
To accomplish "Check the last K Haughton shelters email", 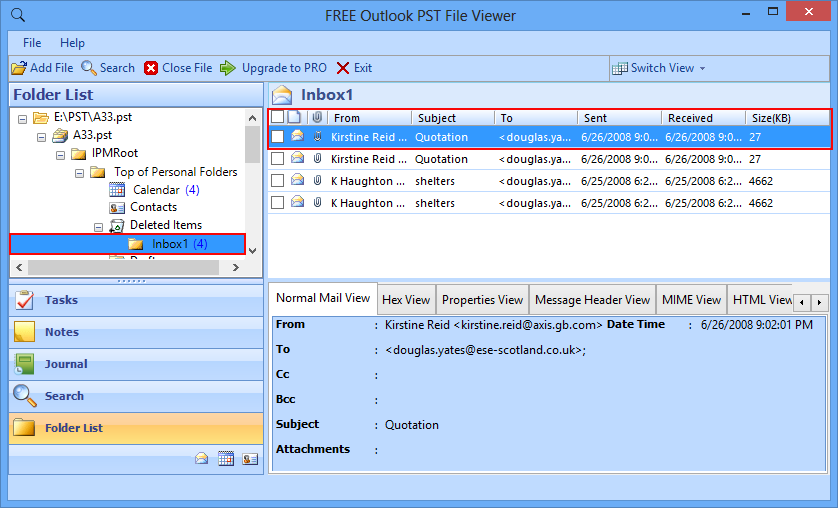I will 277,202.
